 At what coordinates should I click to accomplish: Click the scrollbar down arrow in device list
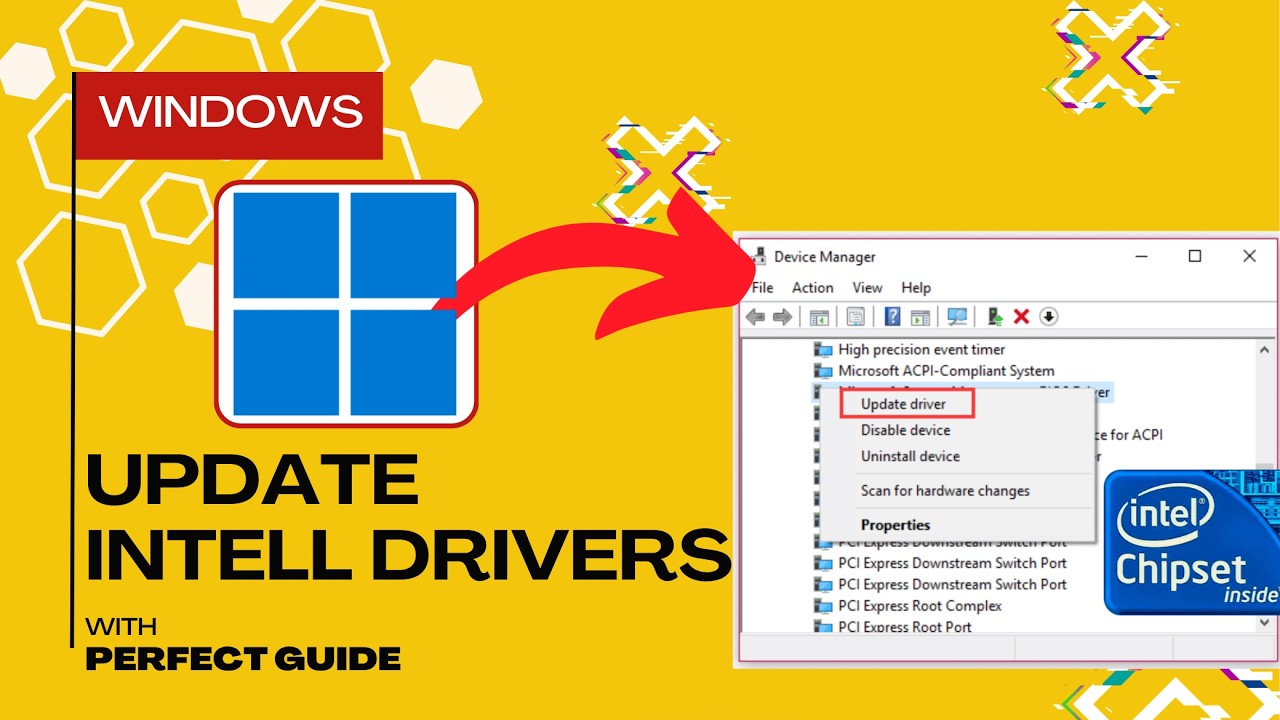click(x=1264, y=624)
